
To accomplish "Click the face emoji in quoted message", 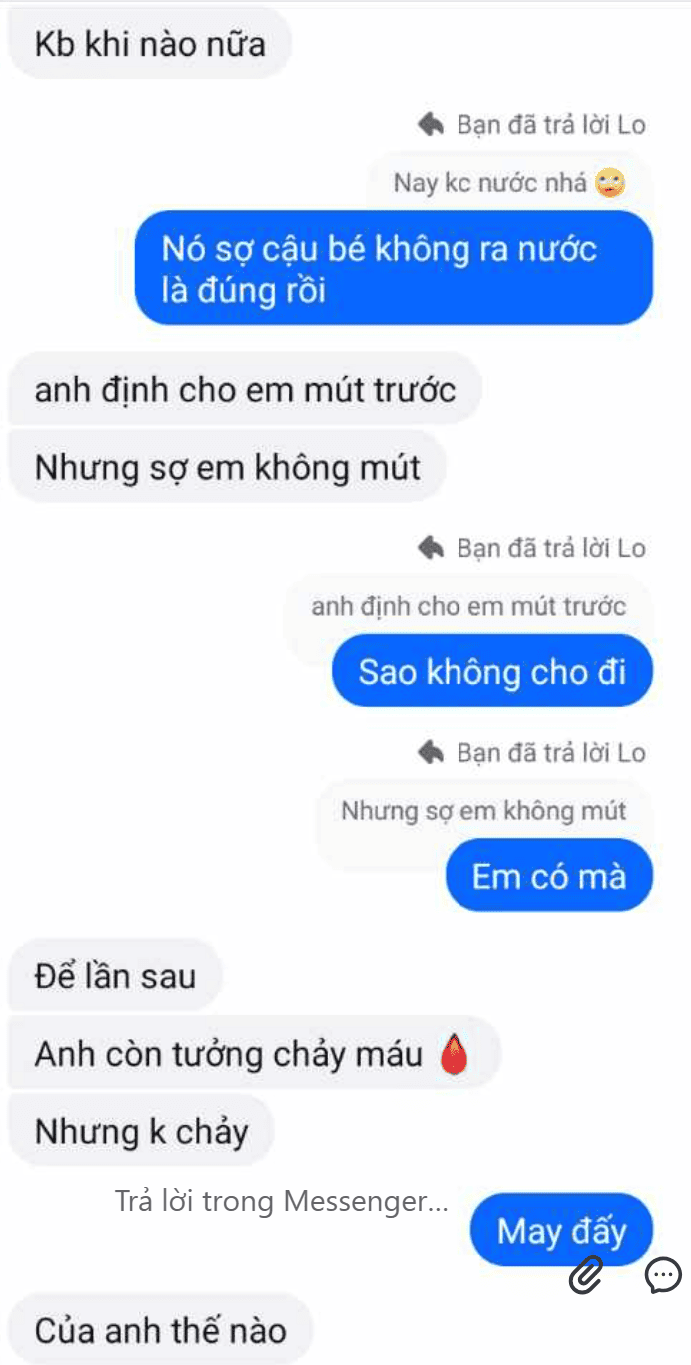I will (610, 183).
